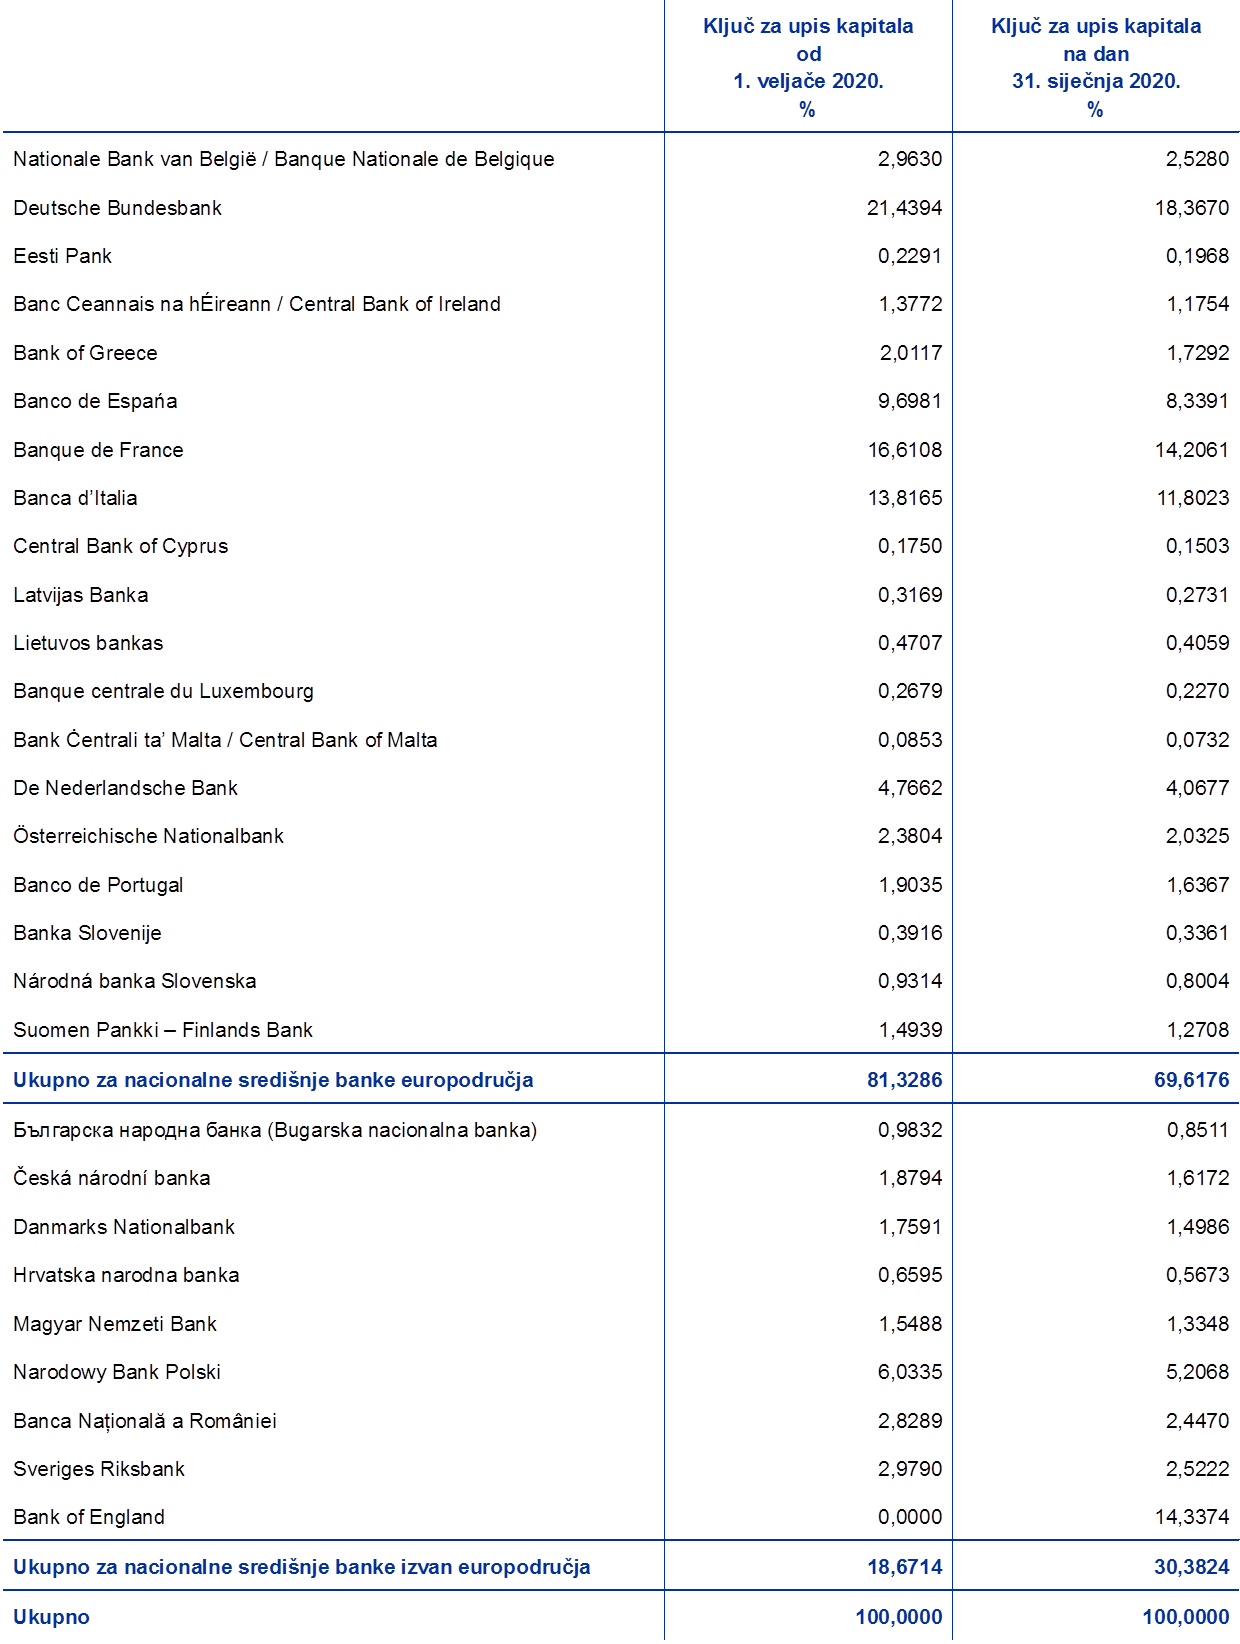
Task: Select the Banco de España label
Action: (96, 401)
